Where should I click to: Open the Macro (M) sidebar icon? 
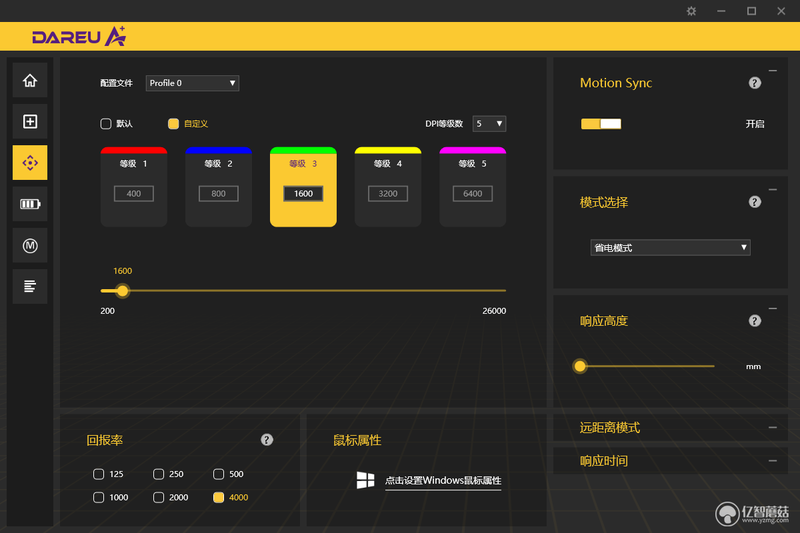[x=30, y=245]
